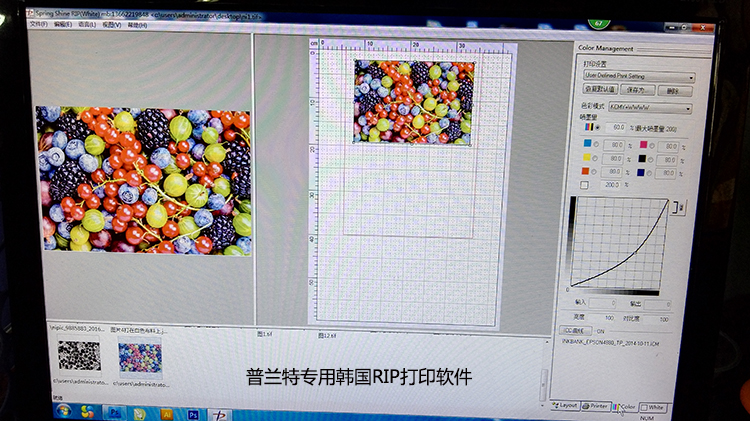Click the green 67 badge at top
Screen dimensions: 750x421
(598, 23)
